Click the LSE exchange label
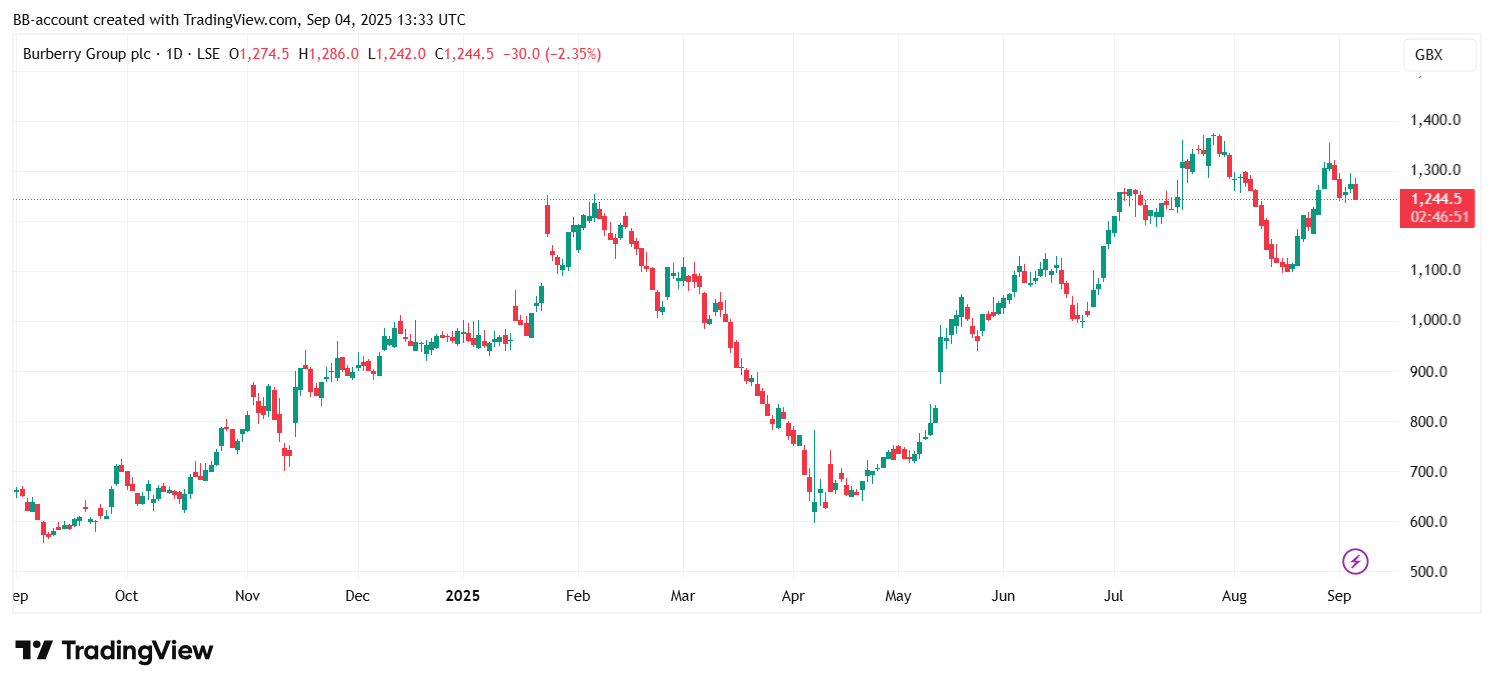 coord(208,54)
